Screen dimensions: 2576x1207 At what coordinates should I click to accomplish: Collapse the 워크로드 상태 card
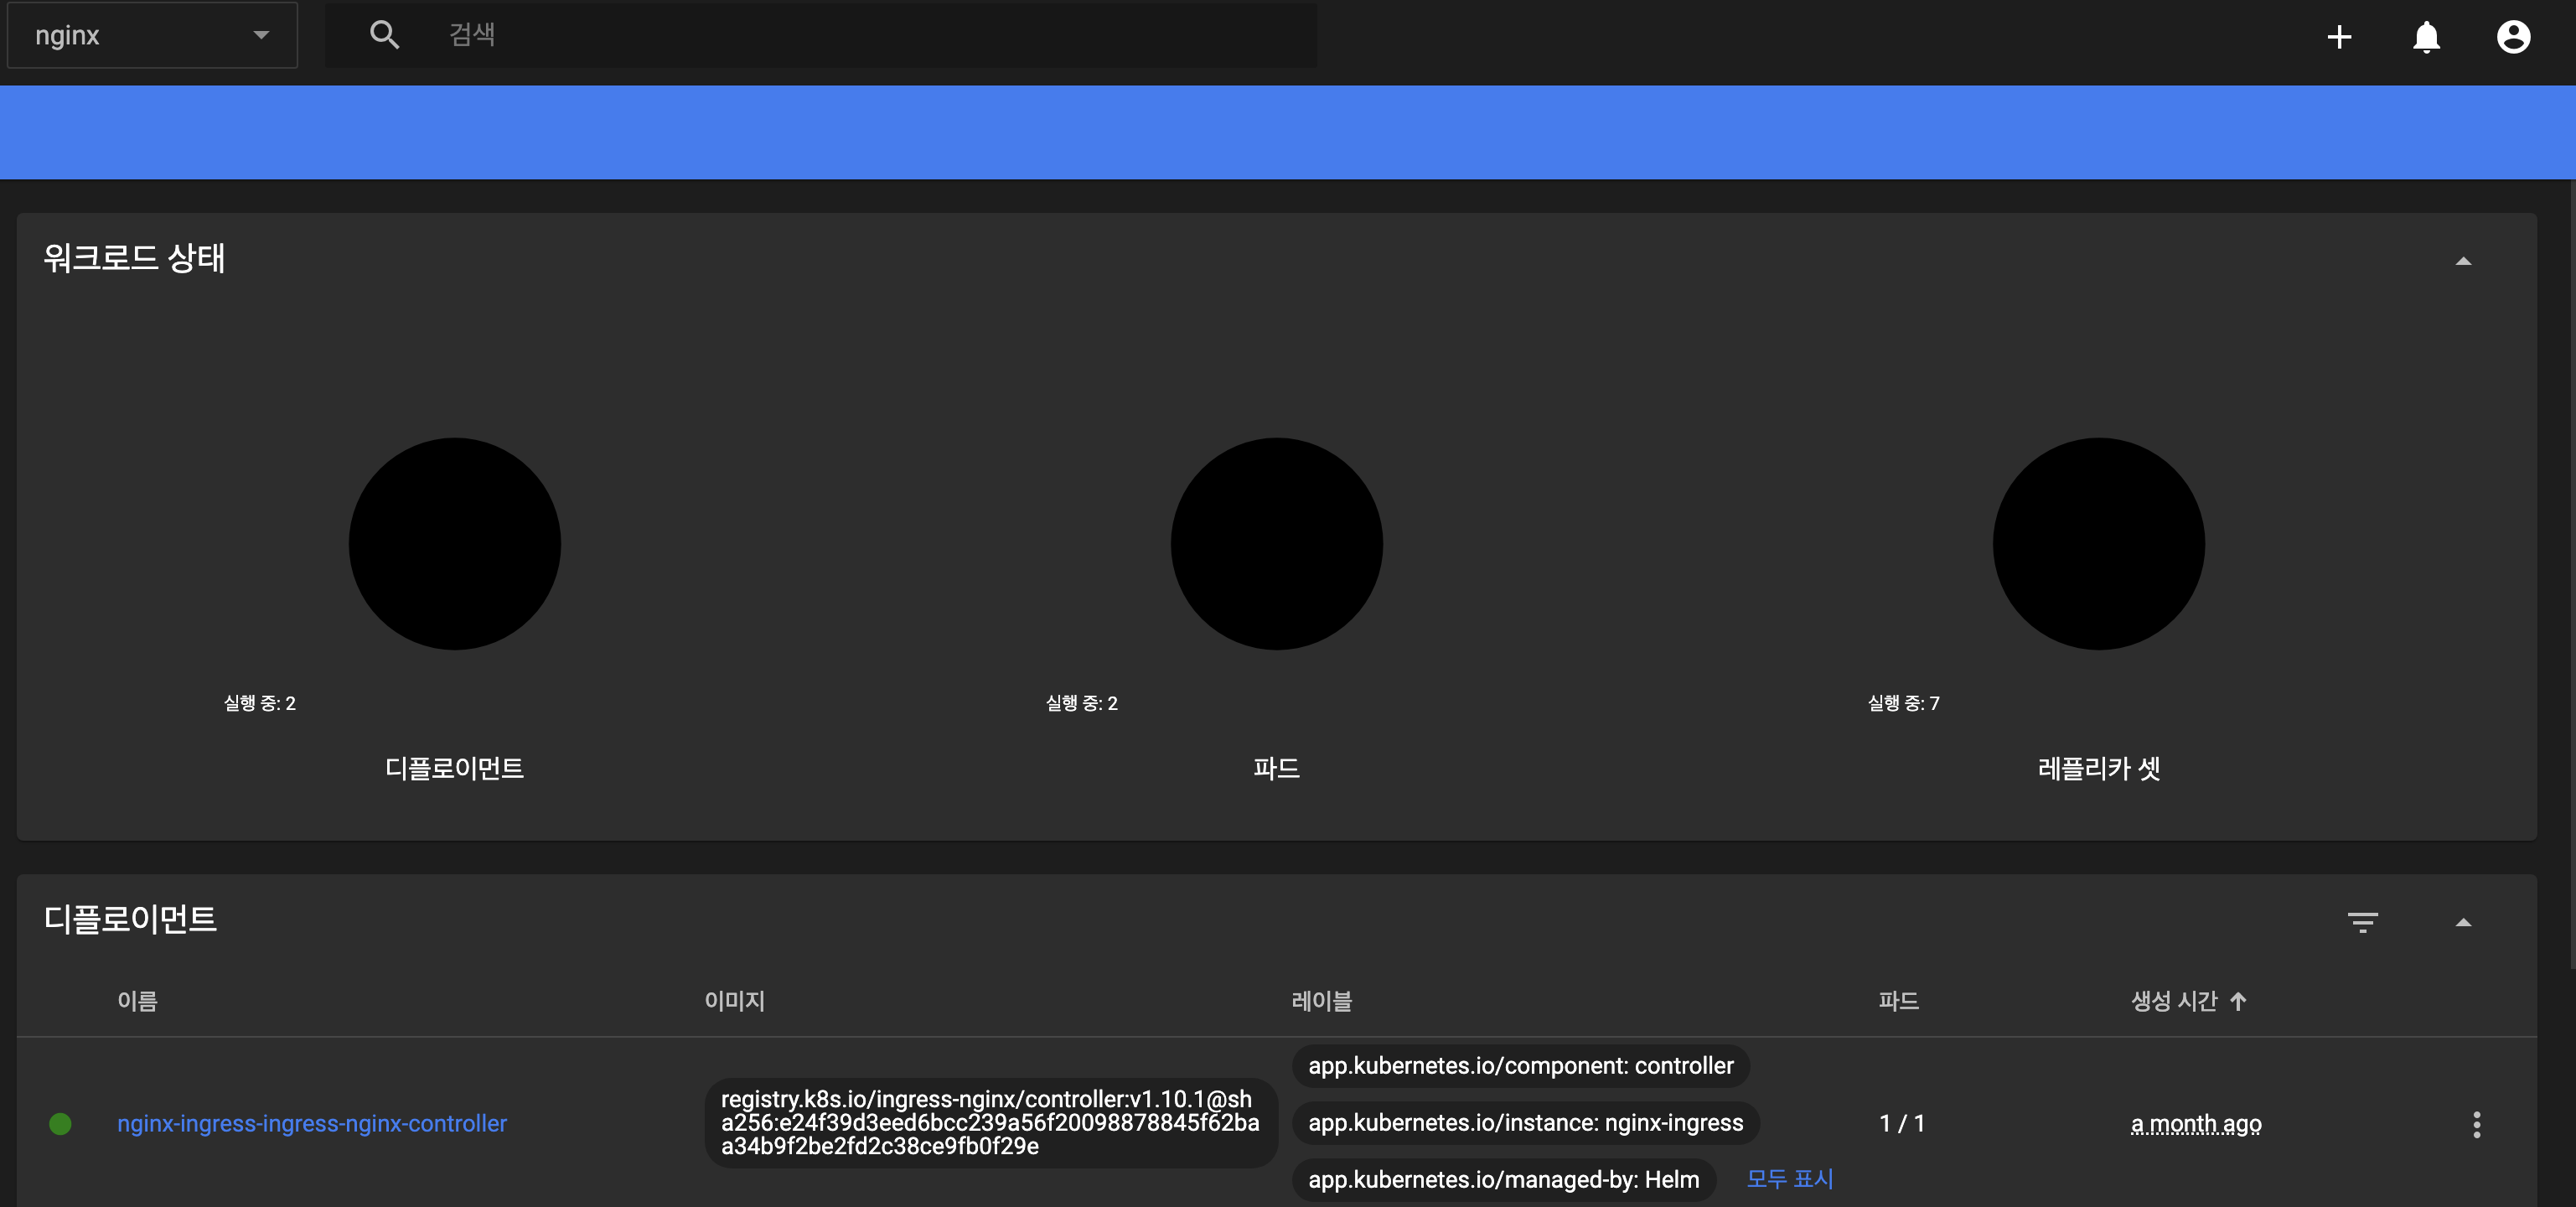click(x=2463, y=261)
